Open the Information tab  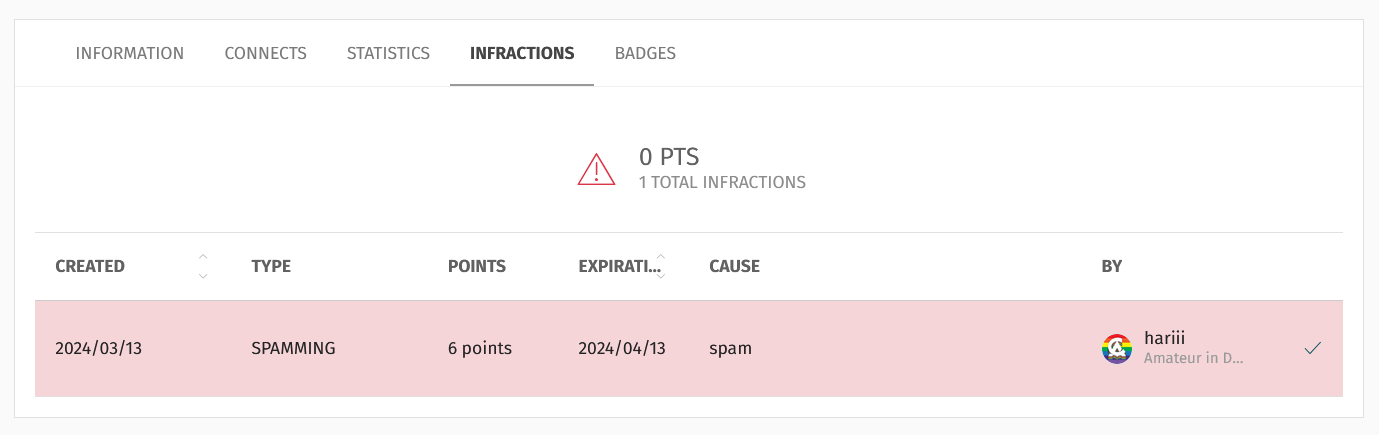coord(130,53)
